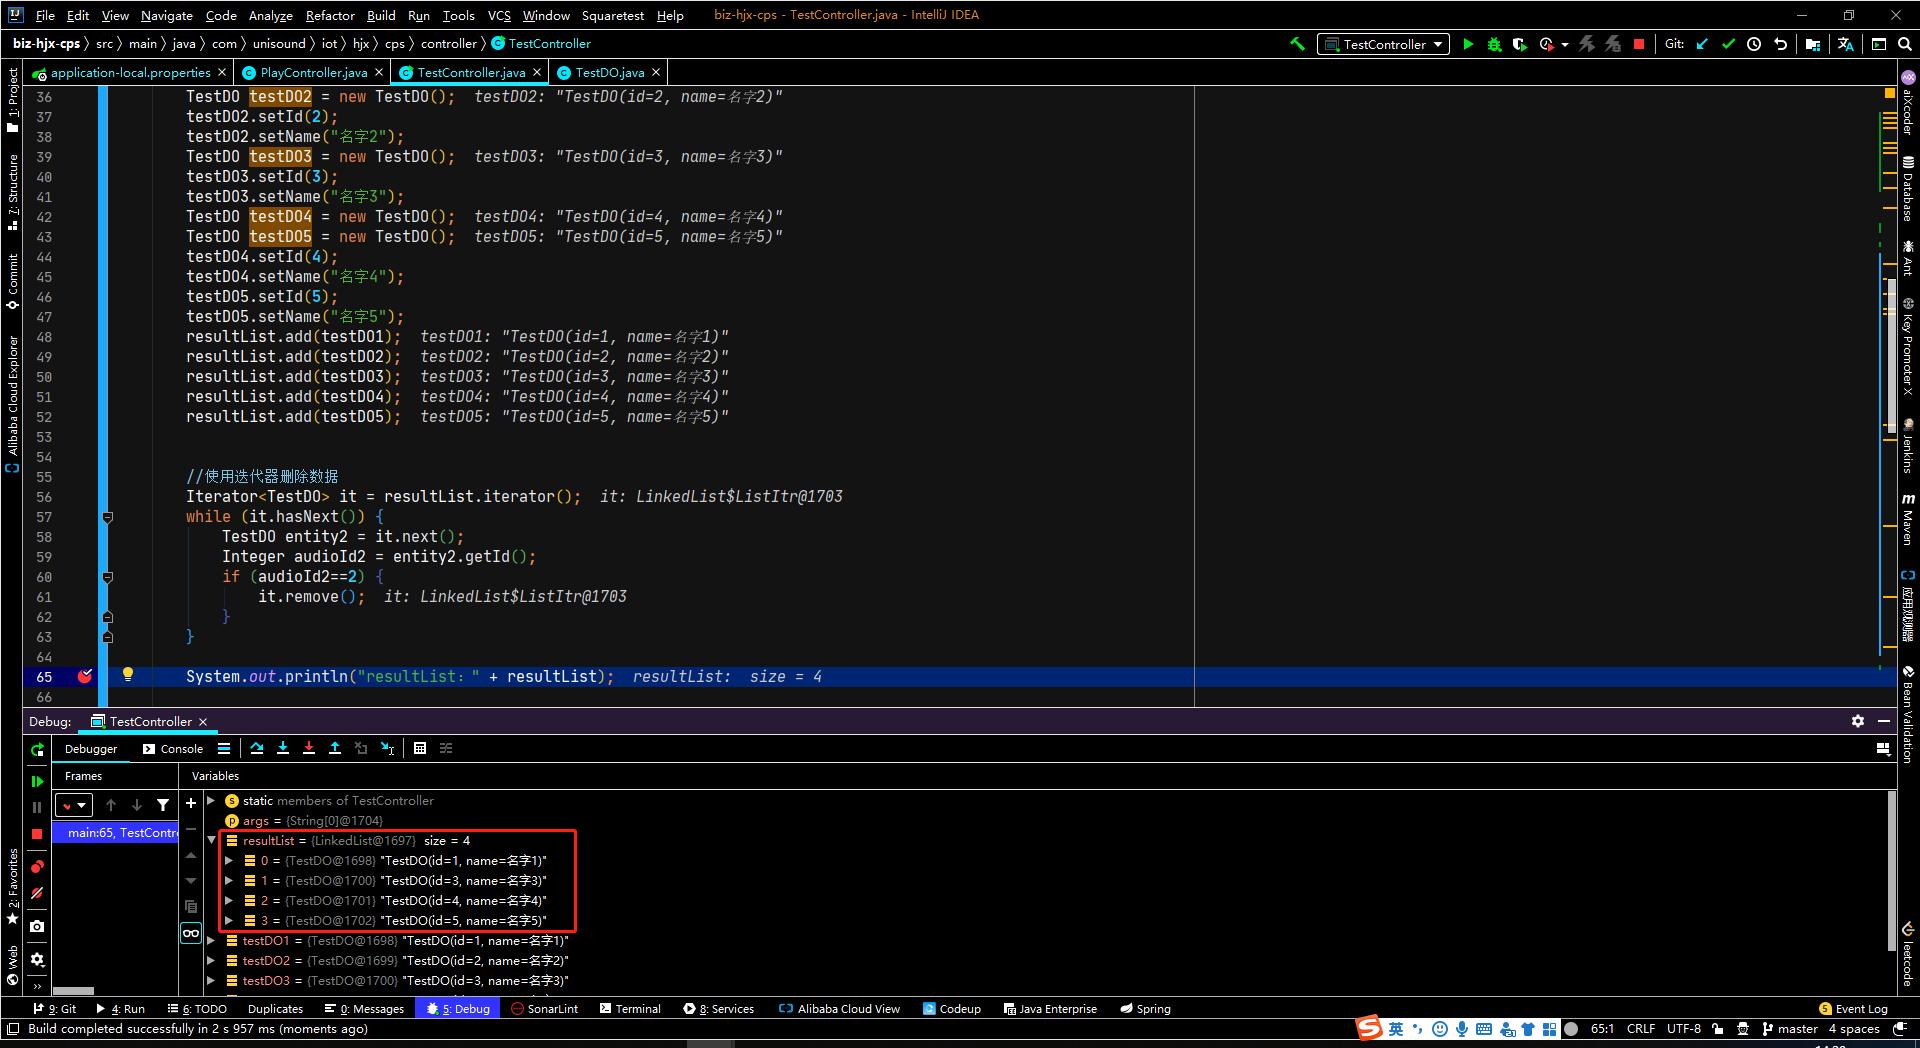Open profiler run options dropdown arrow
This screenshot has height=1048, width=1920.
pyautogui.click(x=1565, y=44)
